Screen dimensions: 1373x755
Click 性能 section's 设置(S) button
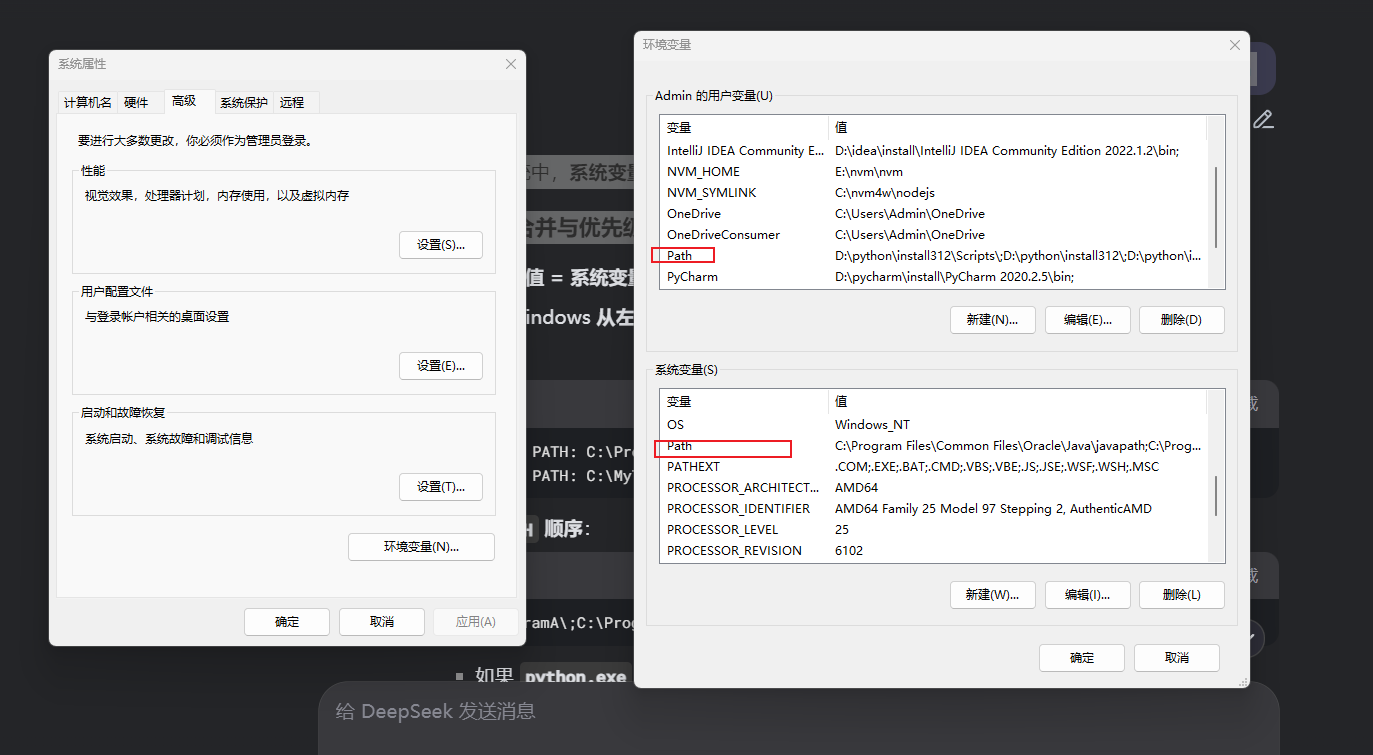click(441, 244)
